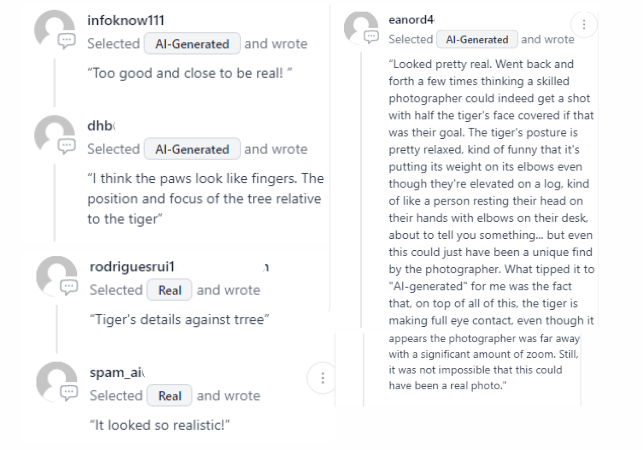Click the Real tag on spam_ai's comment
643x450 pixels.
tap(169, 395)
